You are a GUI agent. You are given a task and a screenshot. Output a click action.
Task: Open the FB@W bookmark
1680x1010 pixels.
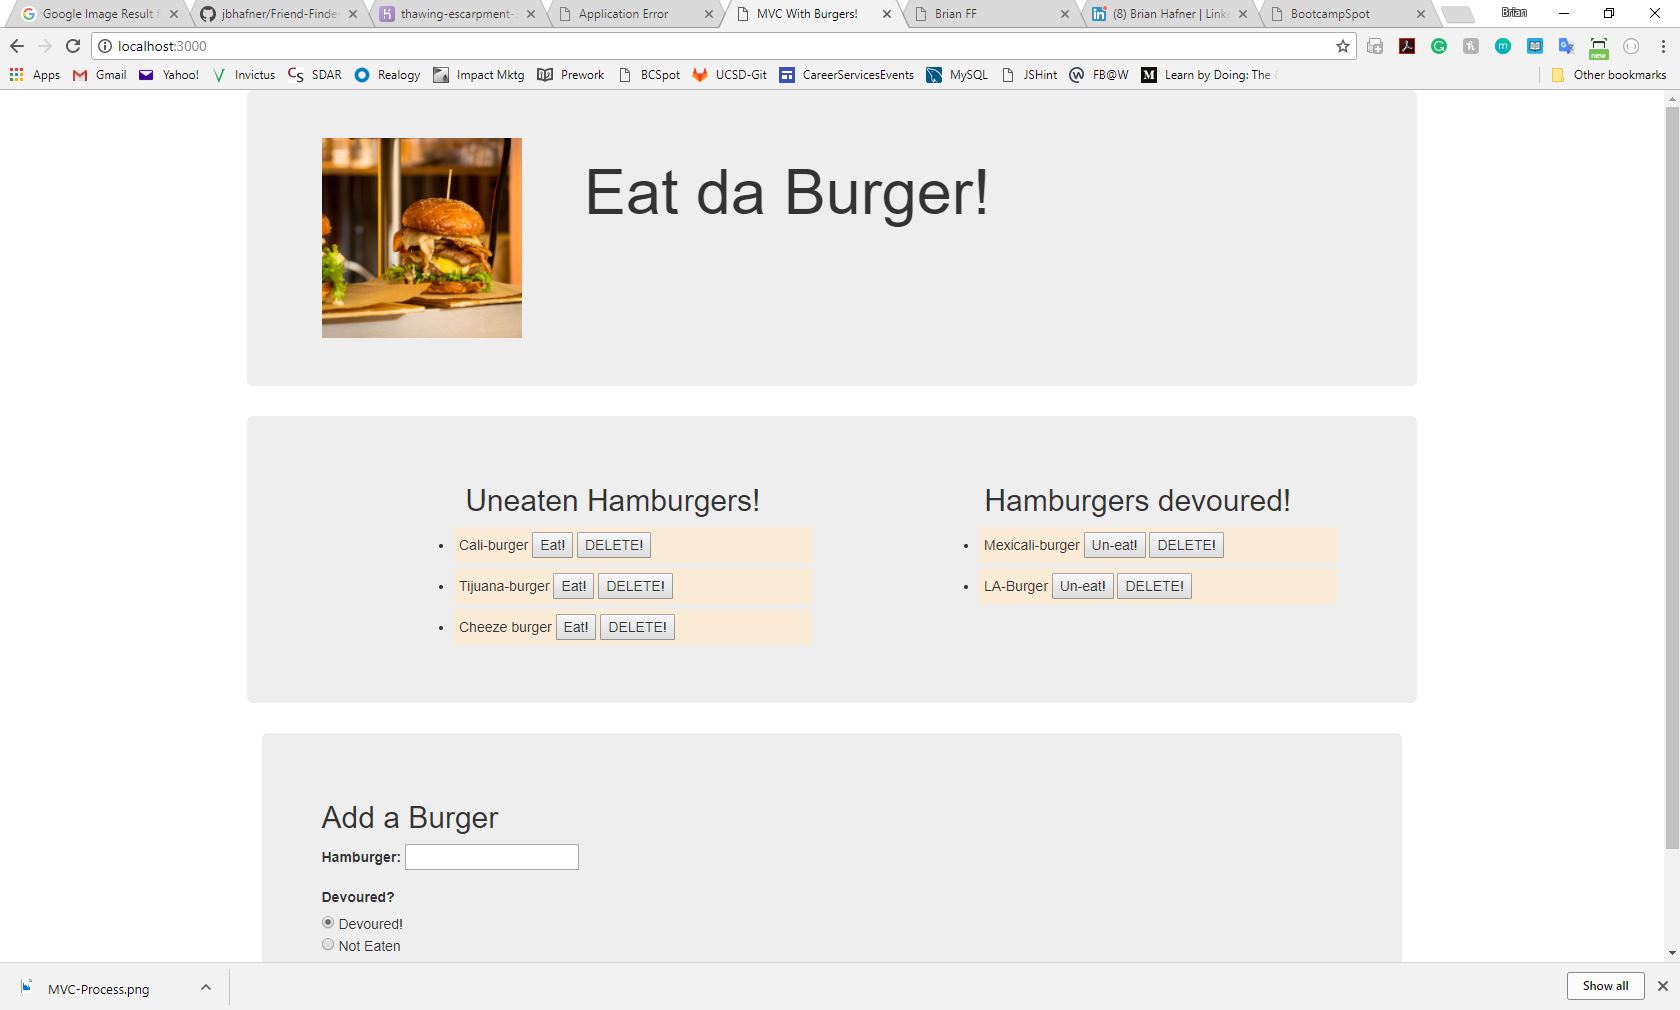click(x=1099, y=75)
